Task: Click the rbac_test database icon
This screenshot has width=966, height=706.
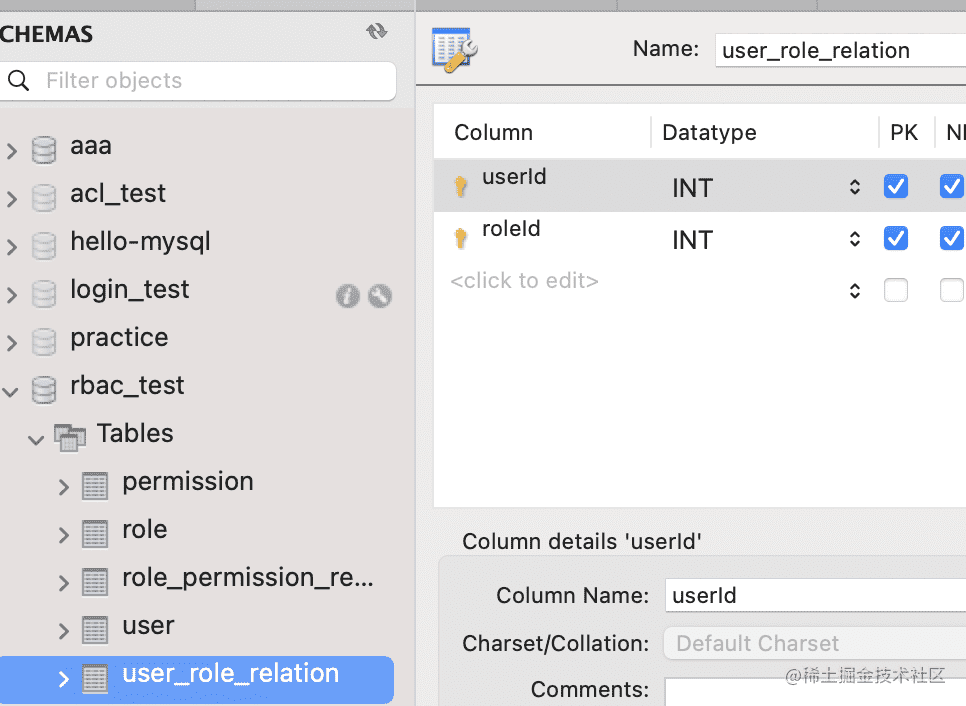Action: pyautogui.click(x=44, y=387)
